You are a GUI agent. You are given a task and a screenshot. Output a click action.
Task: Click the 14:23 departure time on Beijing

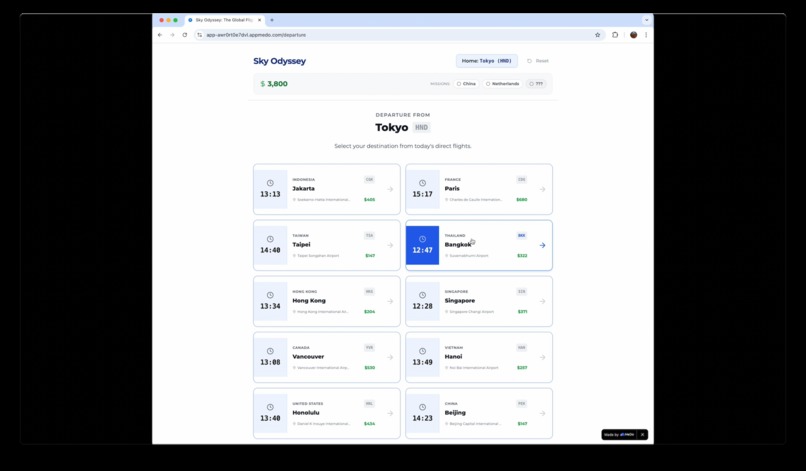[x=423, y=419]
